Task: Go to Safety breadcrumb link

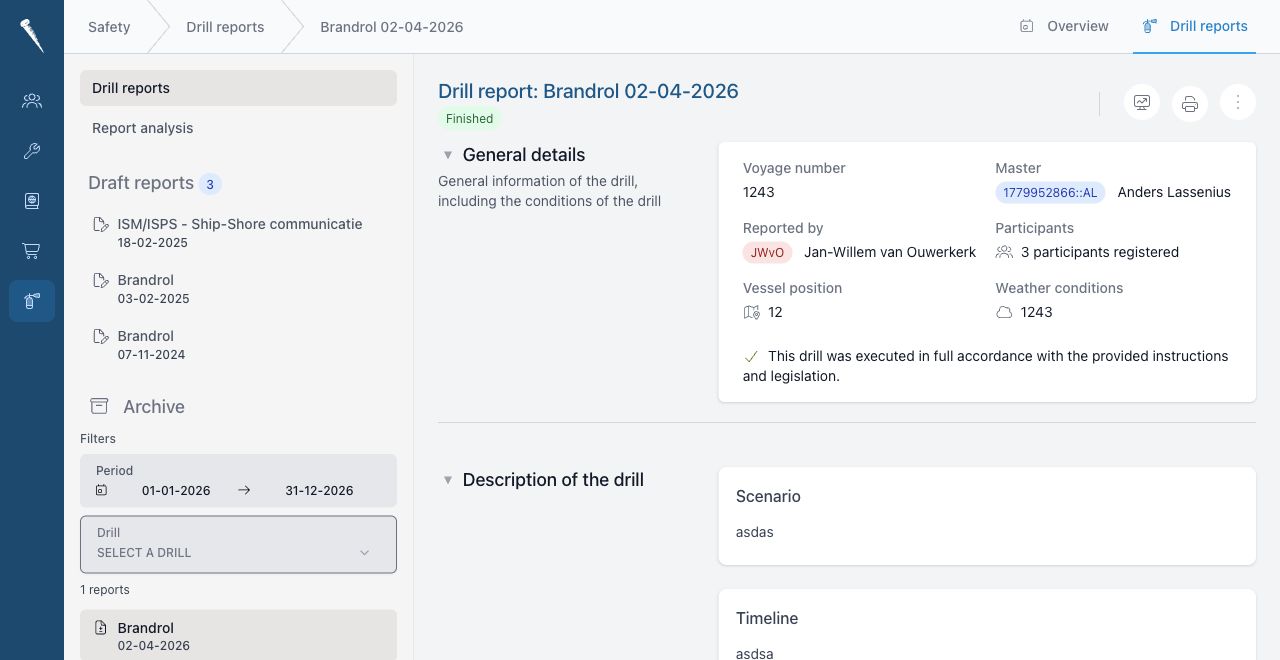Action: tap(109, 27)
